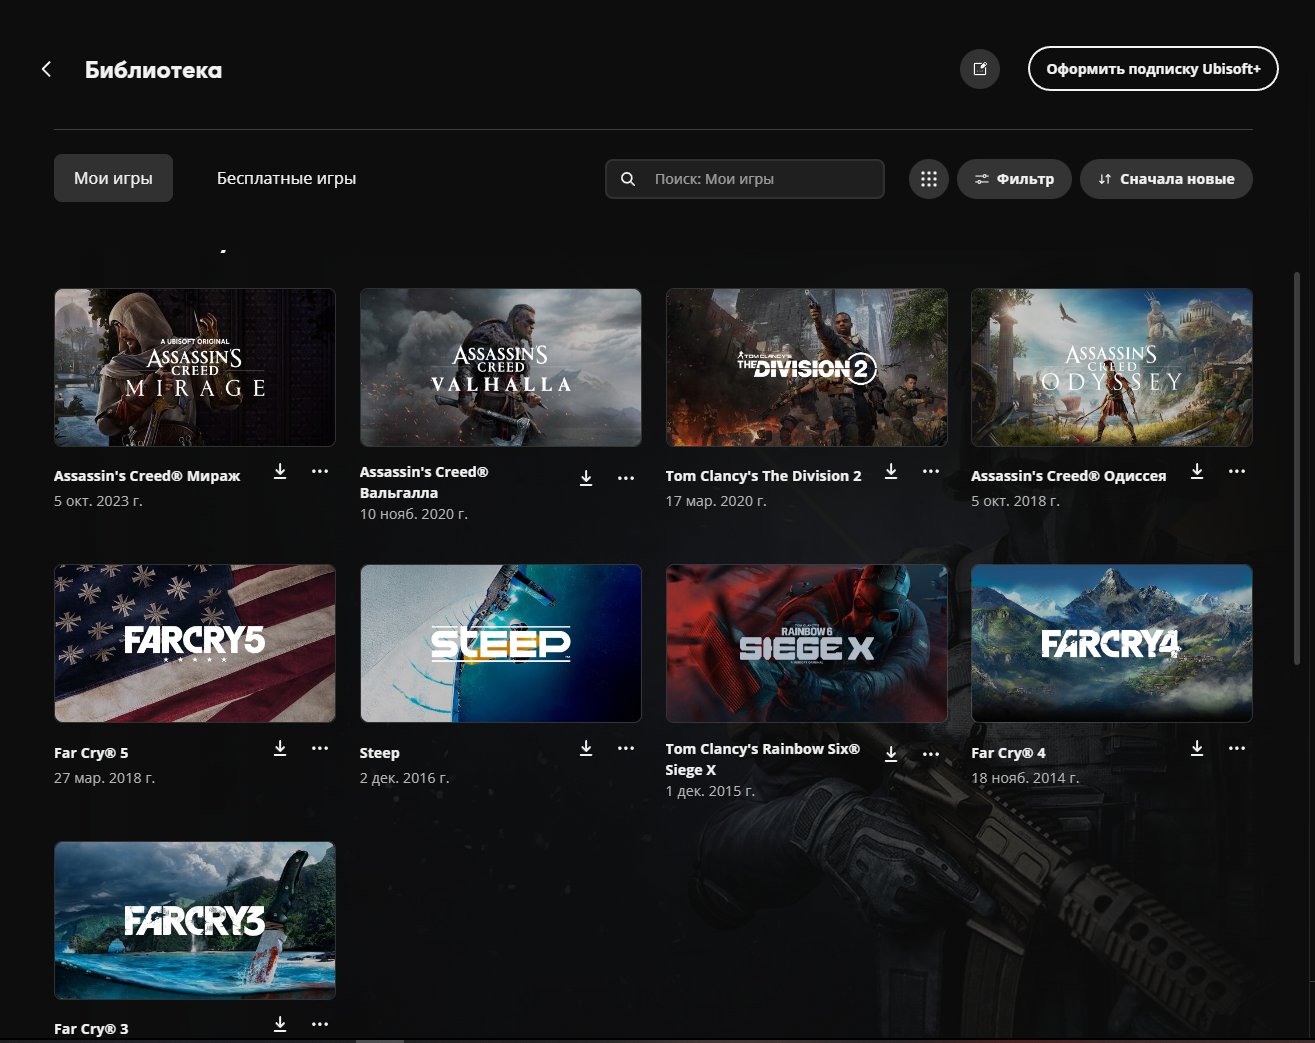Open the Rainbow Six Siege X cover thumbnail

tap(807, 644)
